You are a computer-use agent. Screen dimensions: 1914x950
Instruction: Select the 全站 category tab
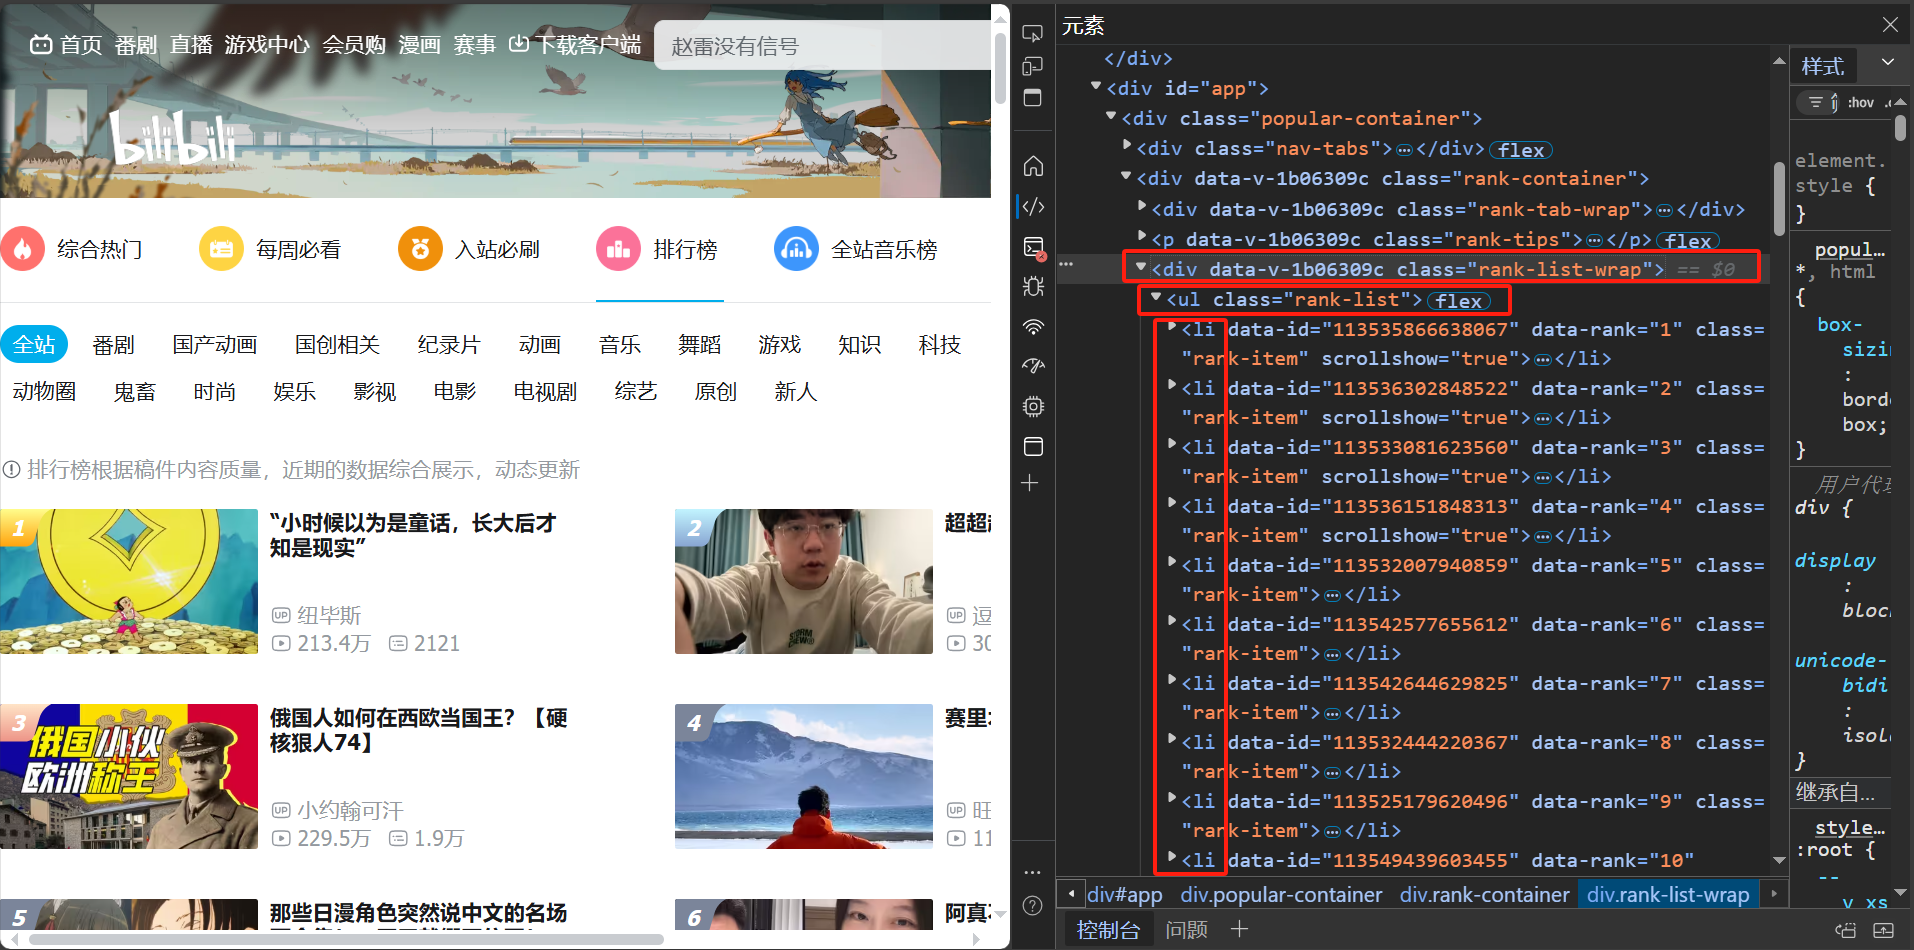click(34, 344)
